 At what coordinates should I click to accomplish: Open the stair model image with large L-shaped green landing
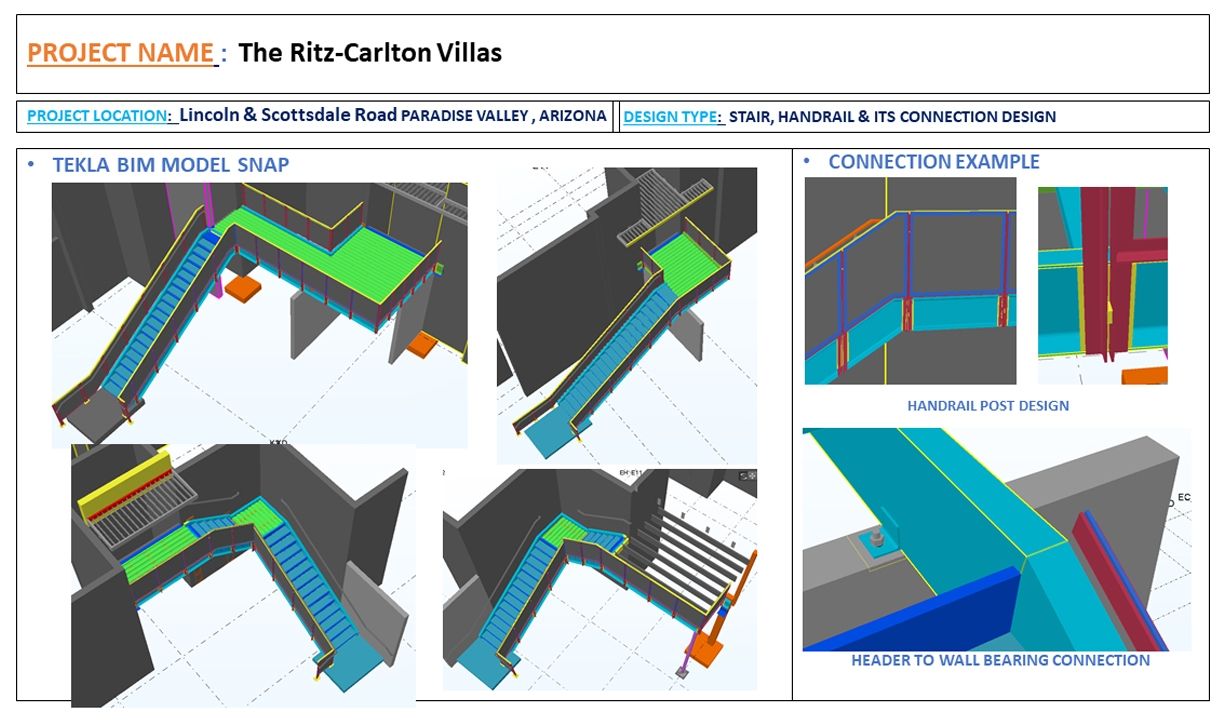260,313
